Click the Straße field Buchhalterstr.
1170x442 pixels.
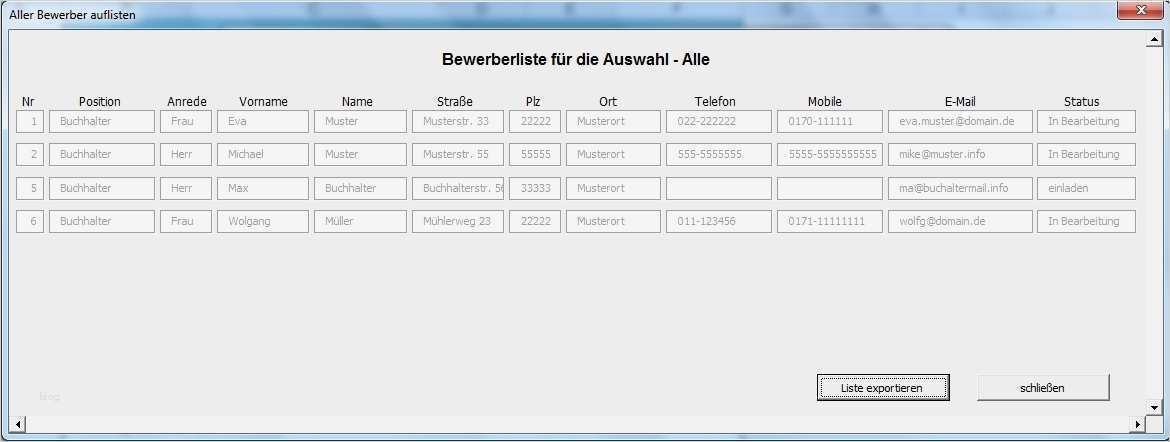[x=458, y=188]
